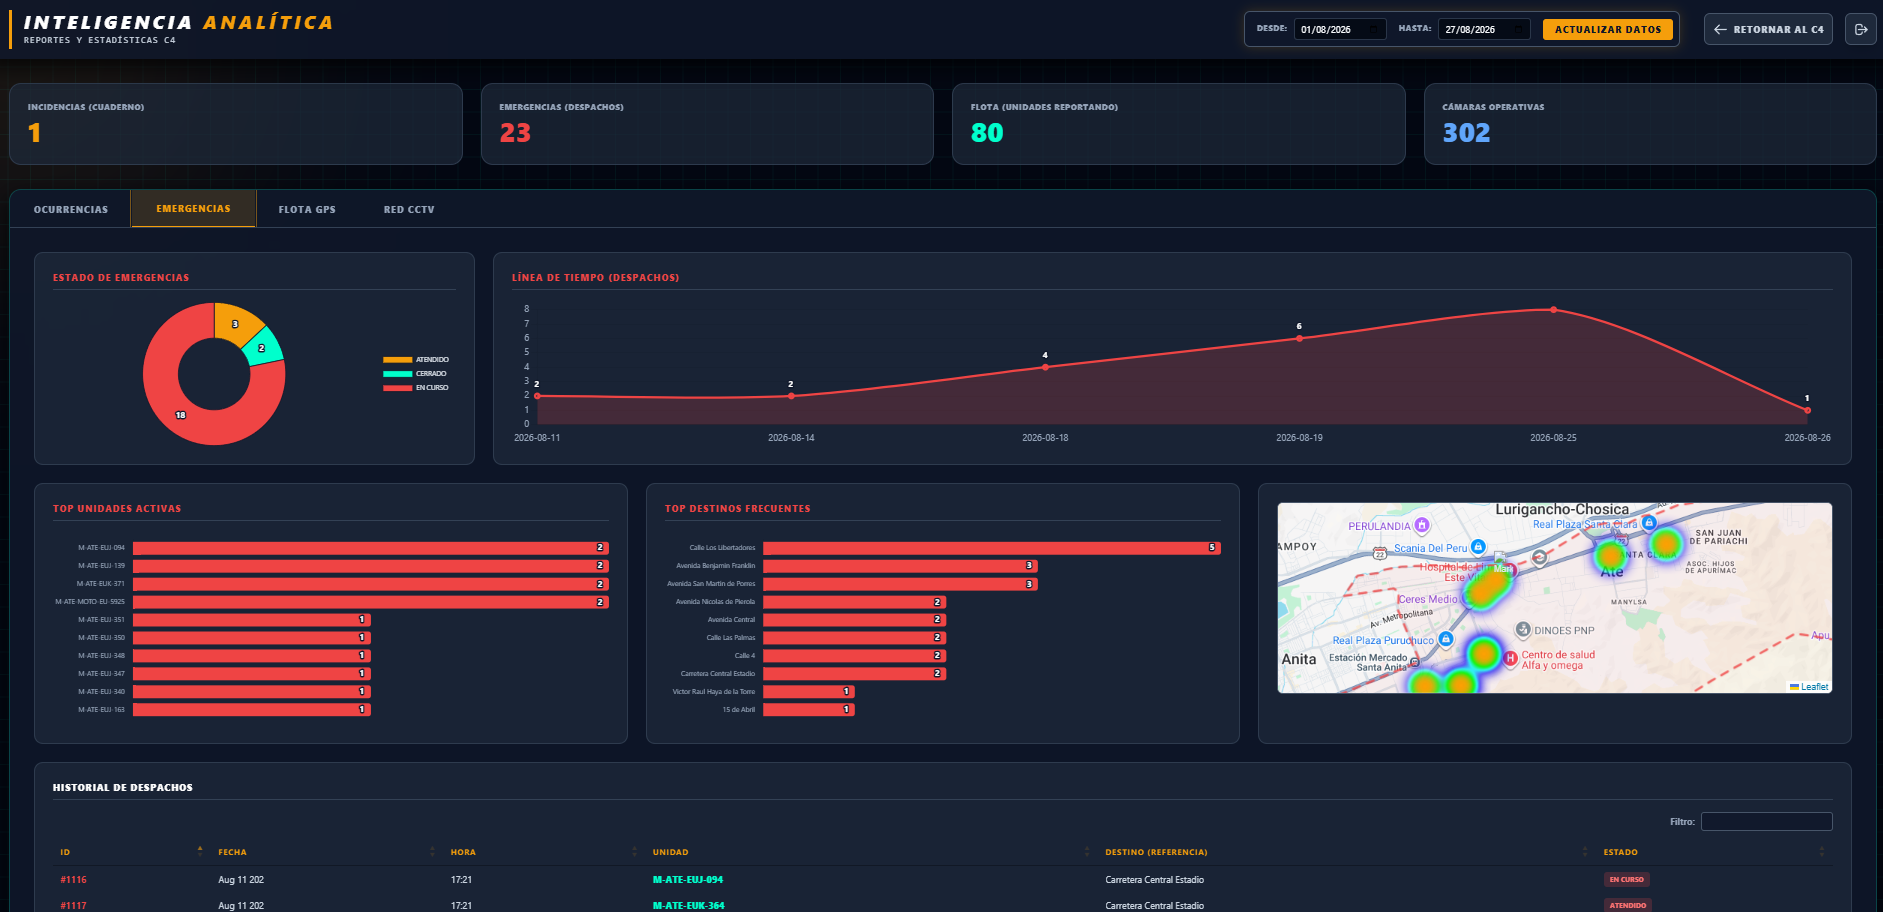This screenshot has height=912, width=1883.
Task: Sort dispatch history by ID column arrows
Action: point(200,851)
